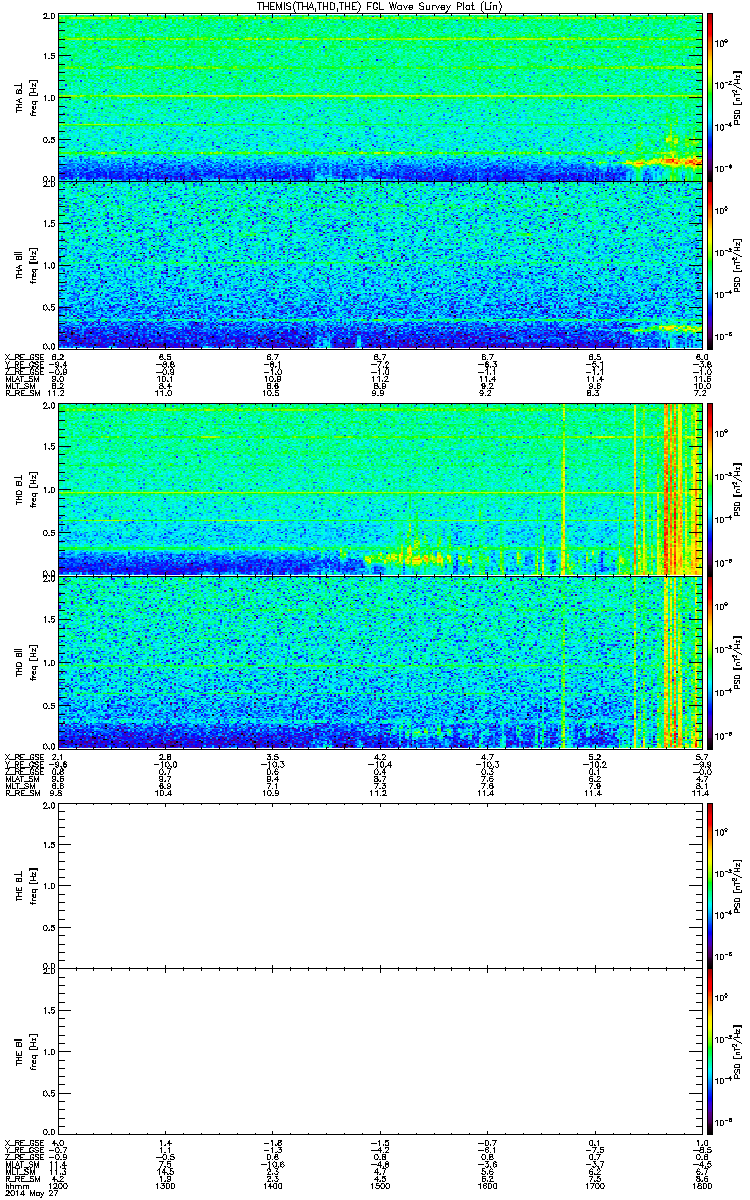Click the red broadband burst in THD BL panel

coord(673,490)
